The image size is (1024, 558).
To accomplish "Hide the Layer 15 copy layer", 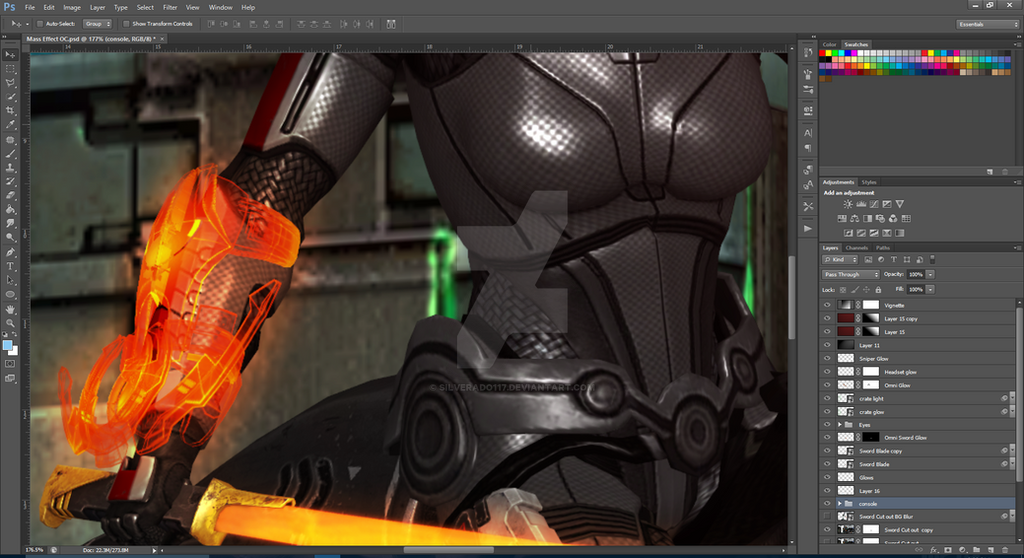I will 827,318.
